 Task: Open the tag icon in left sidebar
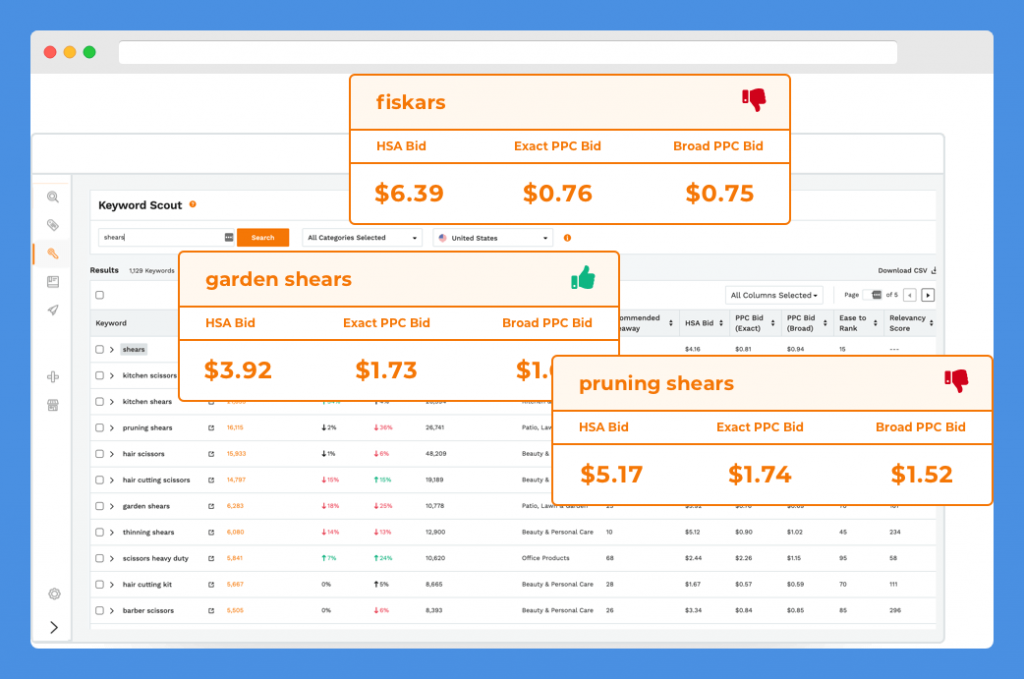tap(53, 225)
